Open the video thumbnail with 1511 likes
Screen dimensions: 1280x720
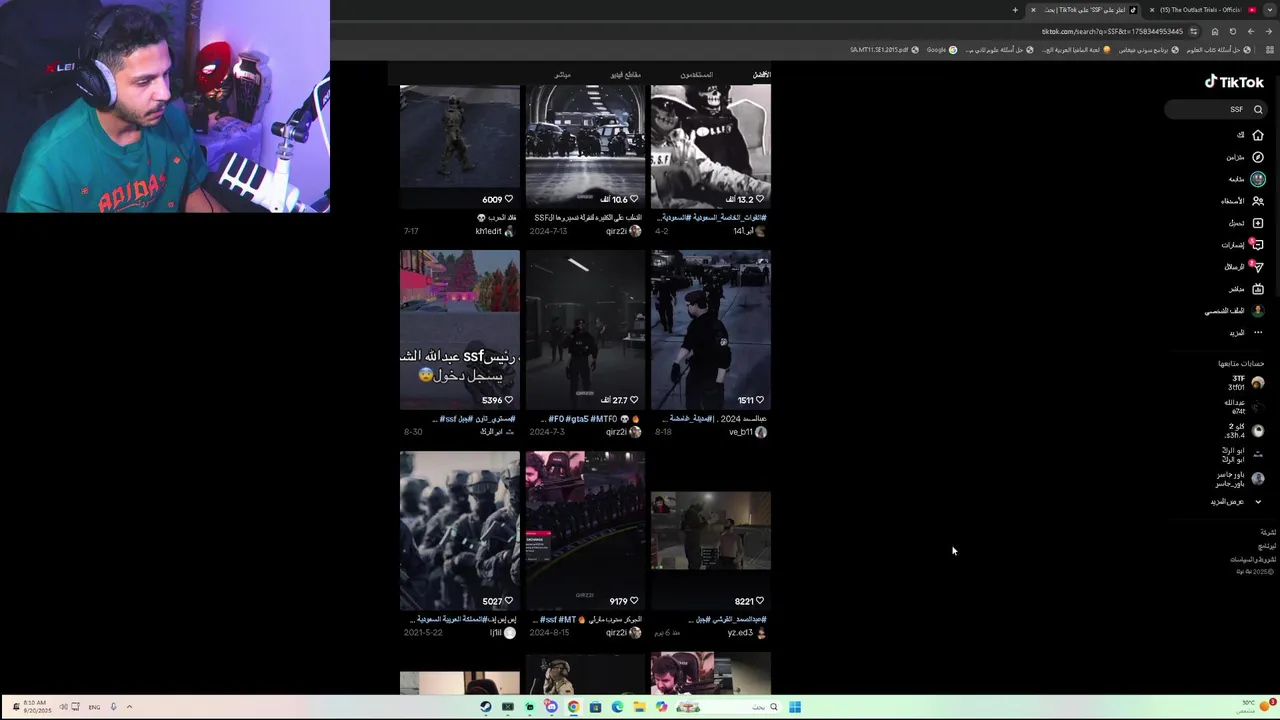(x=711, y=329)
